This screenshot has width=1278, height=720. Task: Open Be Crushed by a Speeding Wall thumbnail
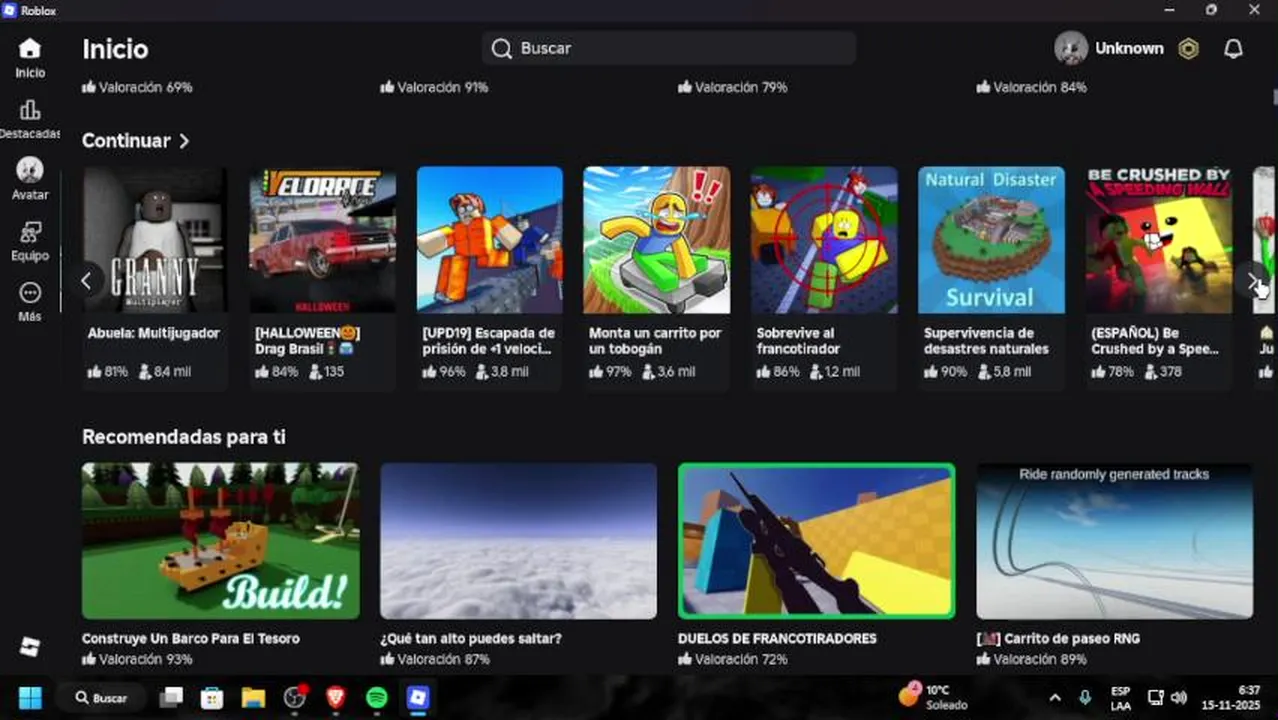coord(1159,240)
